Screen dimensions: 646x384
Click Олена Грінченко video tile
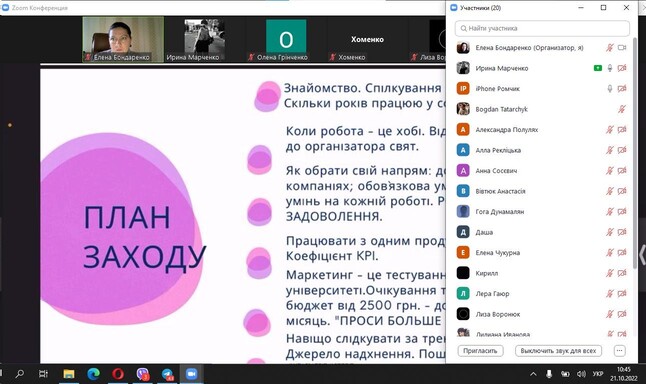286,39
